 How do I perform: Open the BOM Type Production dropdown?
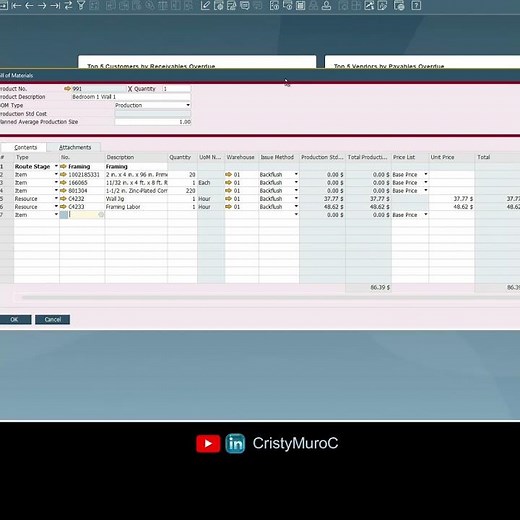click(x=188, y=105)
